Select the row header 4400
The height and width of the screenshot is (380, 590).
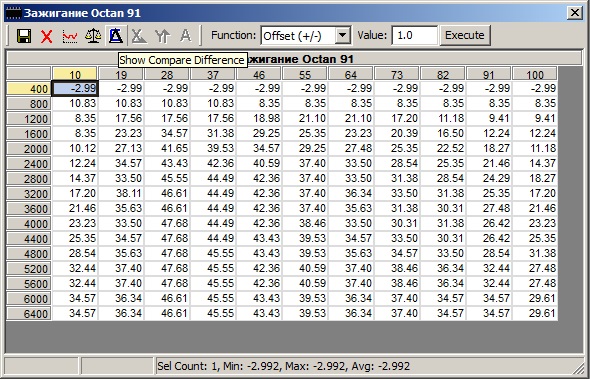click(x=29, y=239)
